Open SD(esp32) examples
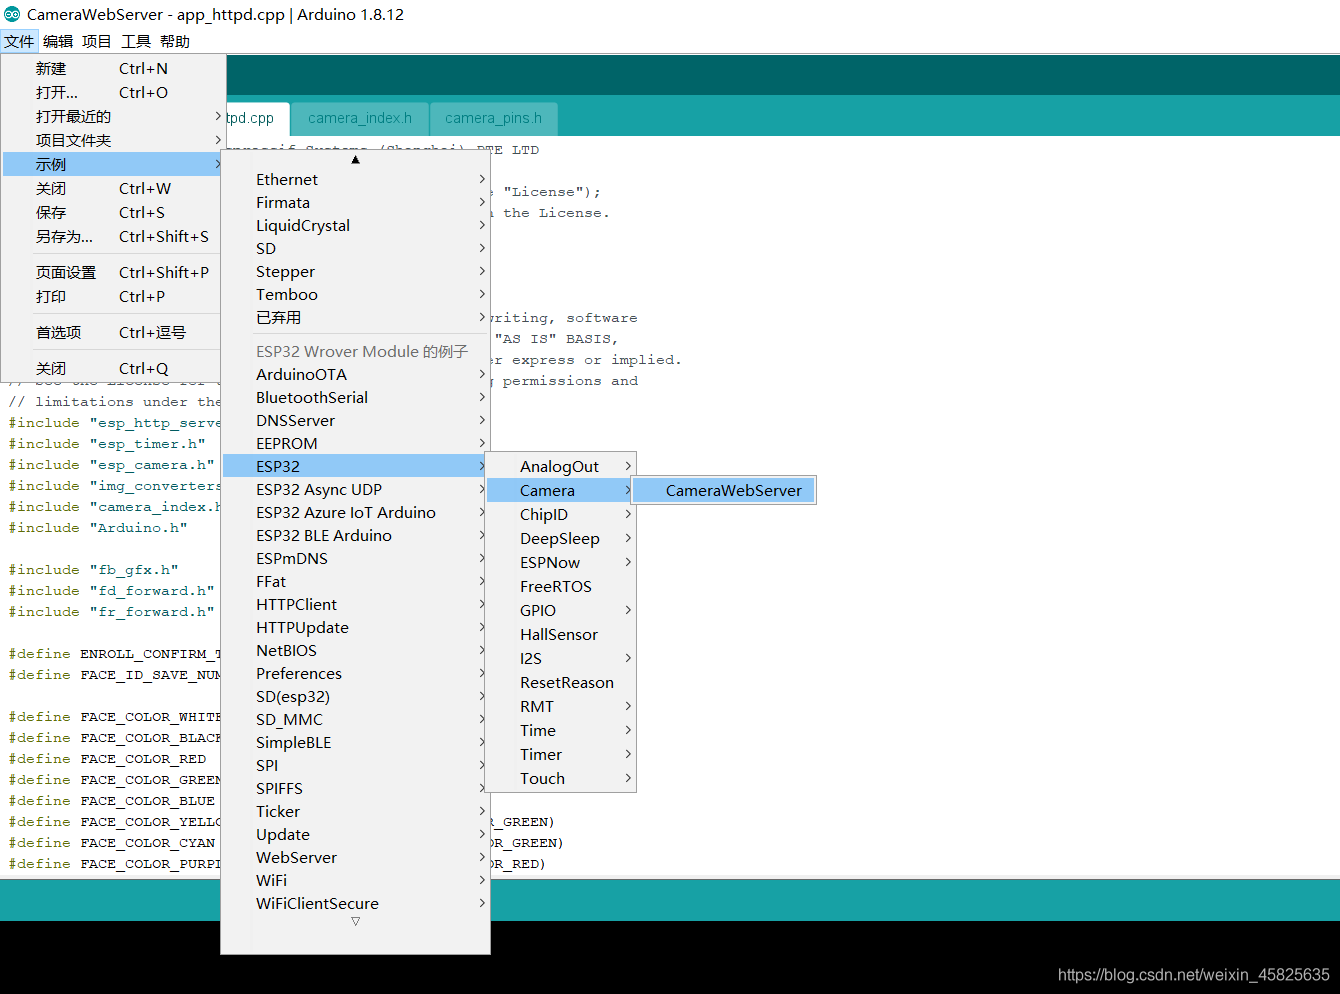 point(355,696)
